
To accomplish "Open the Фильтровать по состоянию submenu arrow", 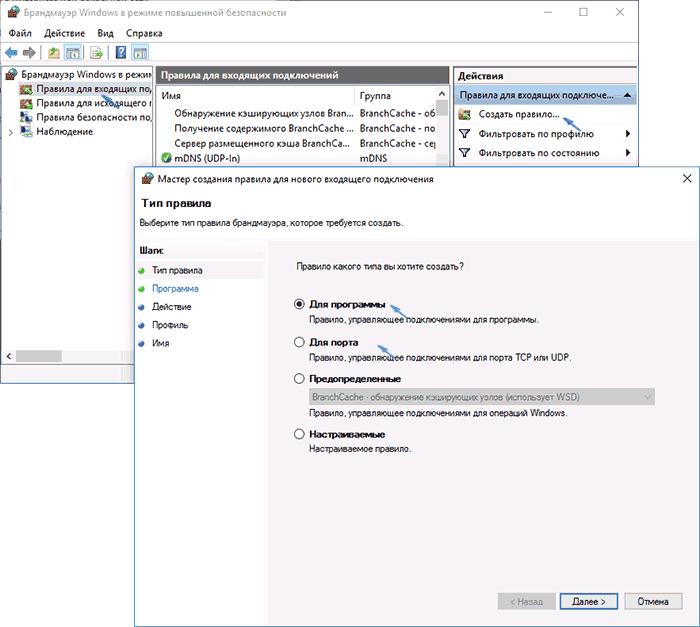I will point(628,153).
